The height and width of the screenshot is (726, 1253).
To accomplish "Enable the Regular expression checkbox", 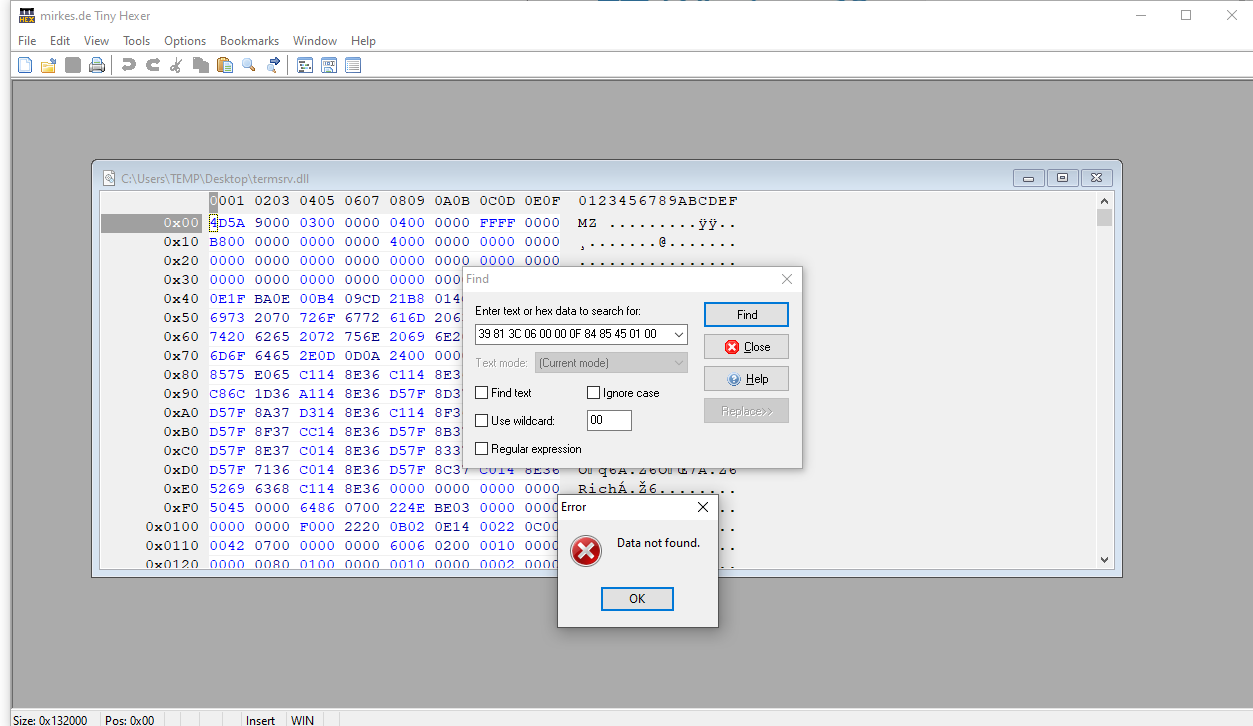I will pos(481,449).
